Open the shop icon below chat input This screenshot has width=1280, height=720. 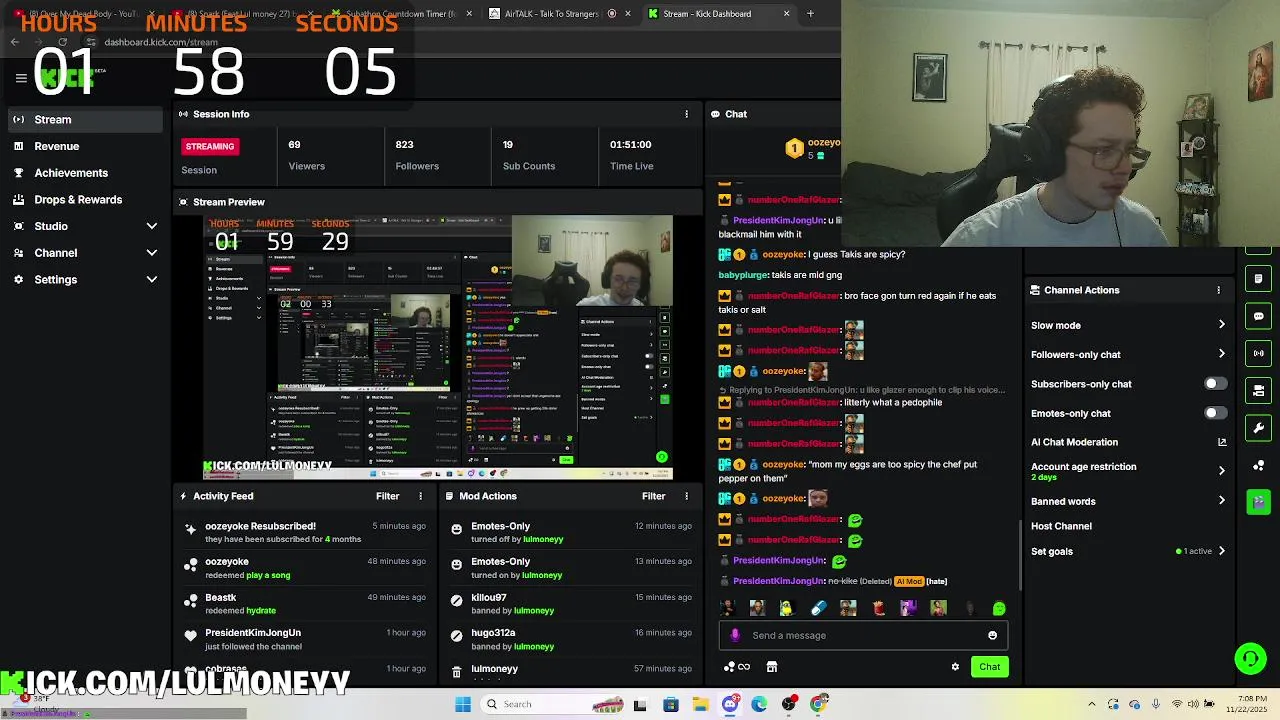[772, 667]
